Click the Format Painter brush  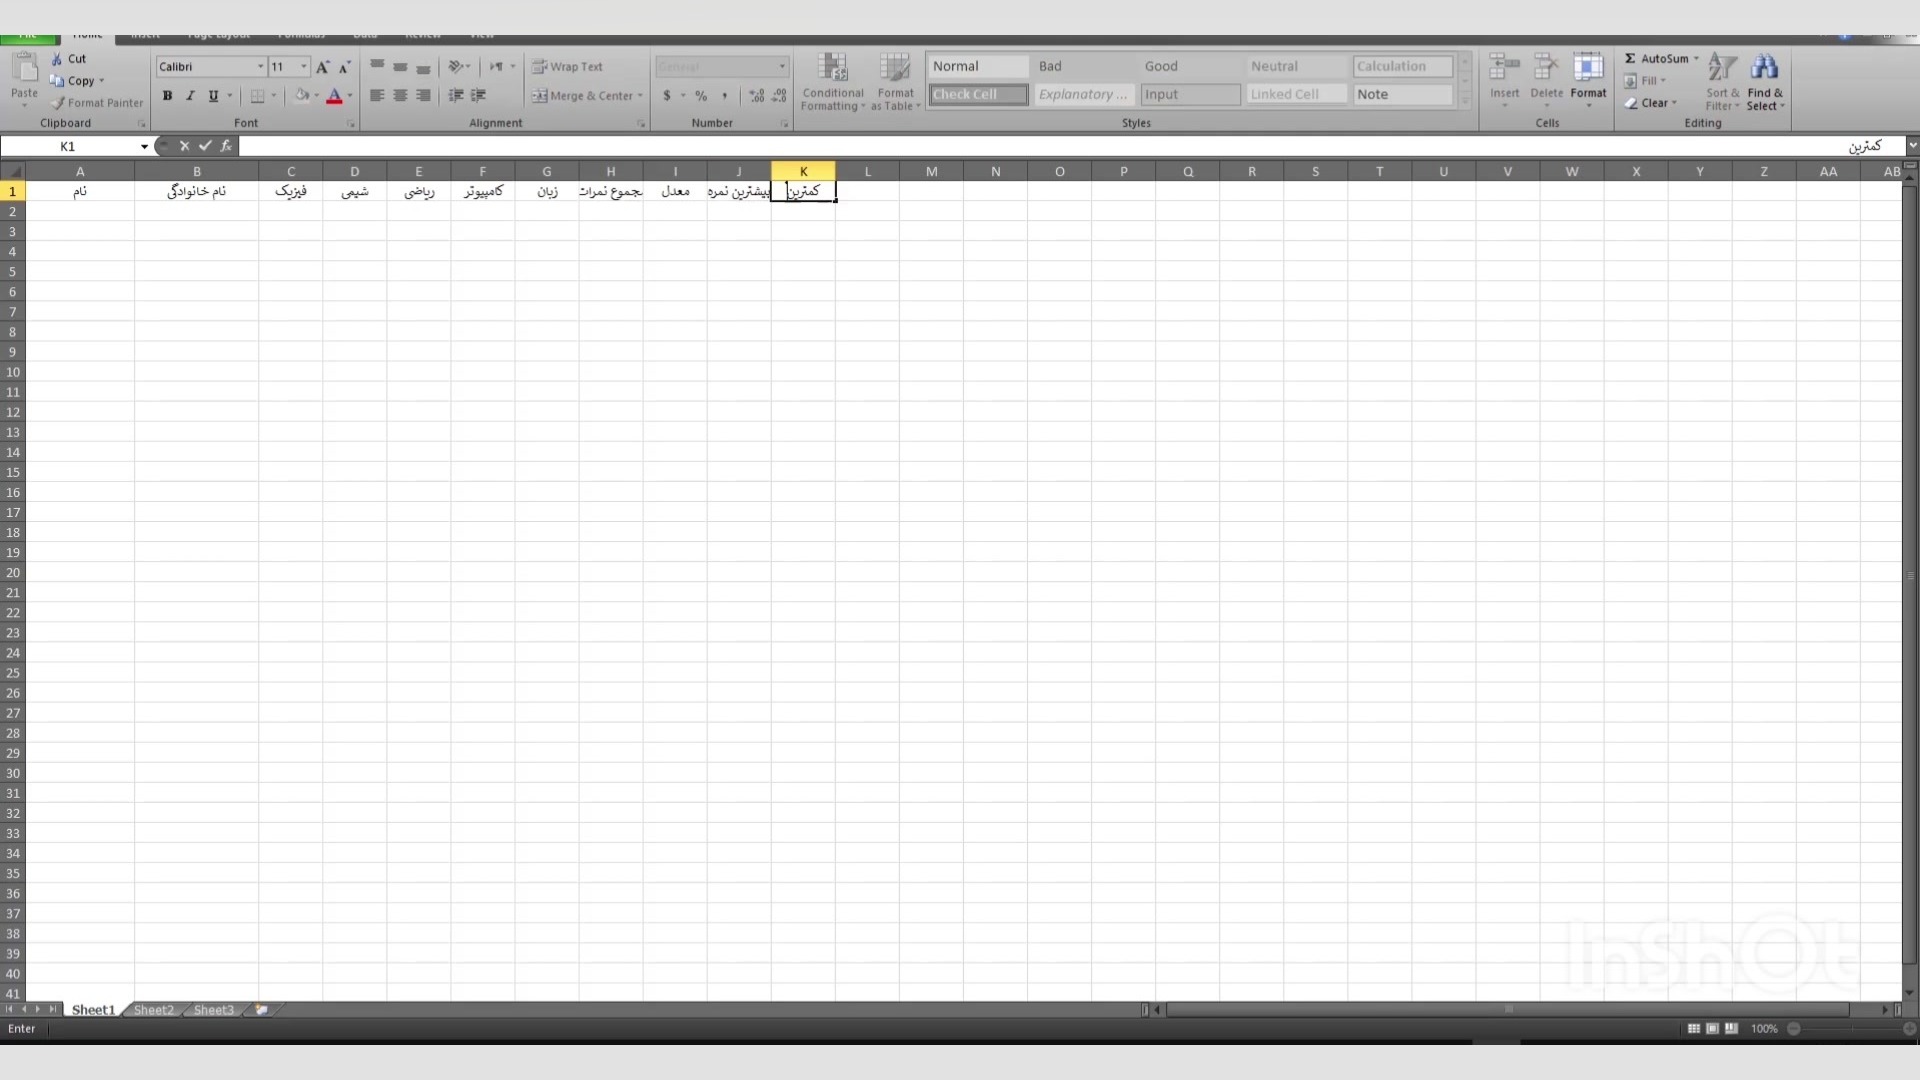(58, 103)
